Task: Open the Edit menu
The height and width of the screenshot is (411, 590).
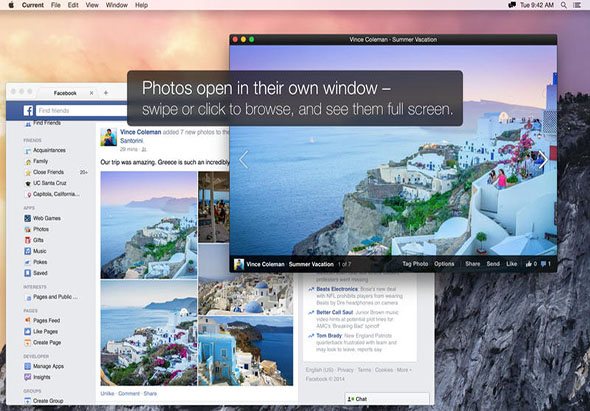Action: point(73,5)
